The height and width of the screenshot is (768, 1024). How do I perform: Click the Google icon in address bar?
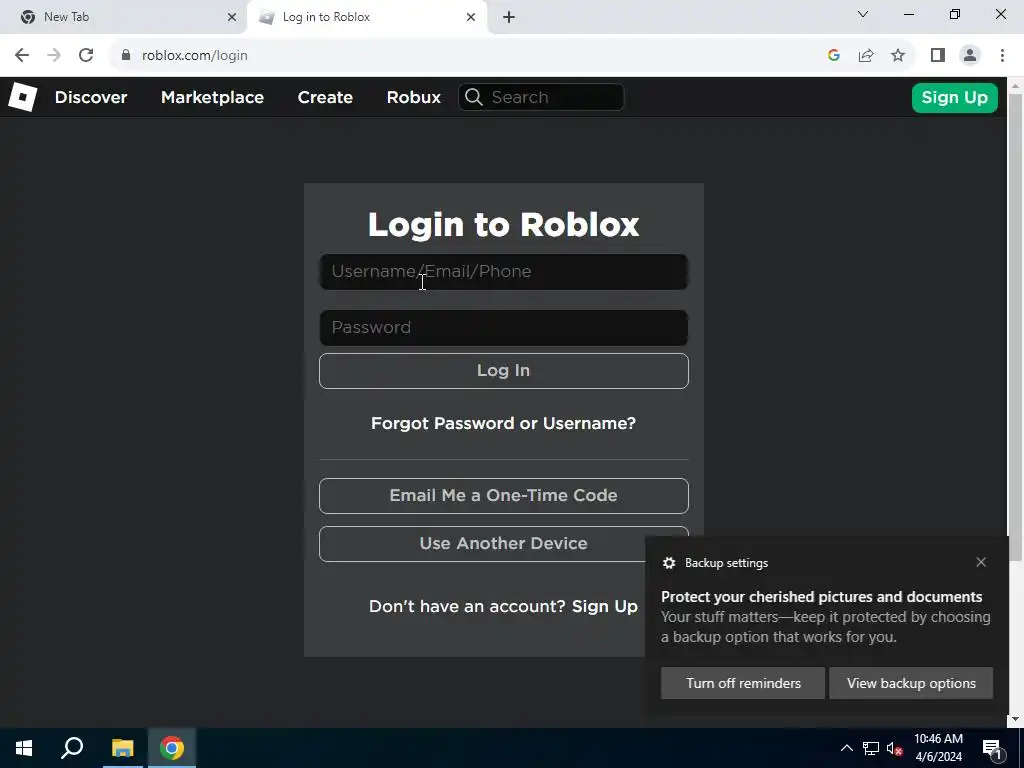(833, 56)
